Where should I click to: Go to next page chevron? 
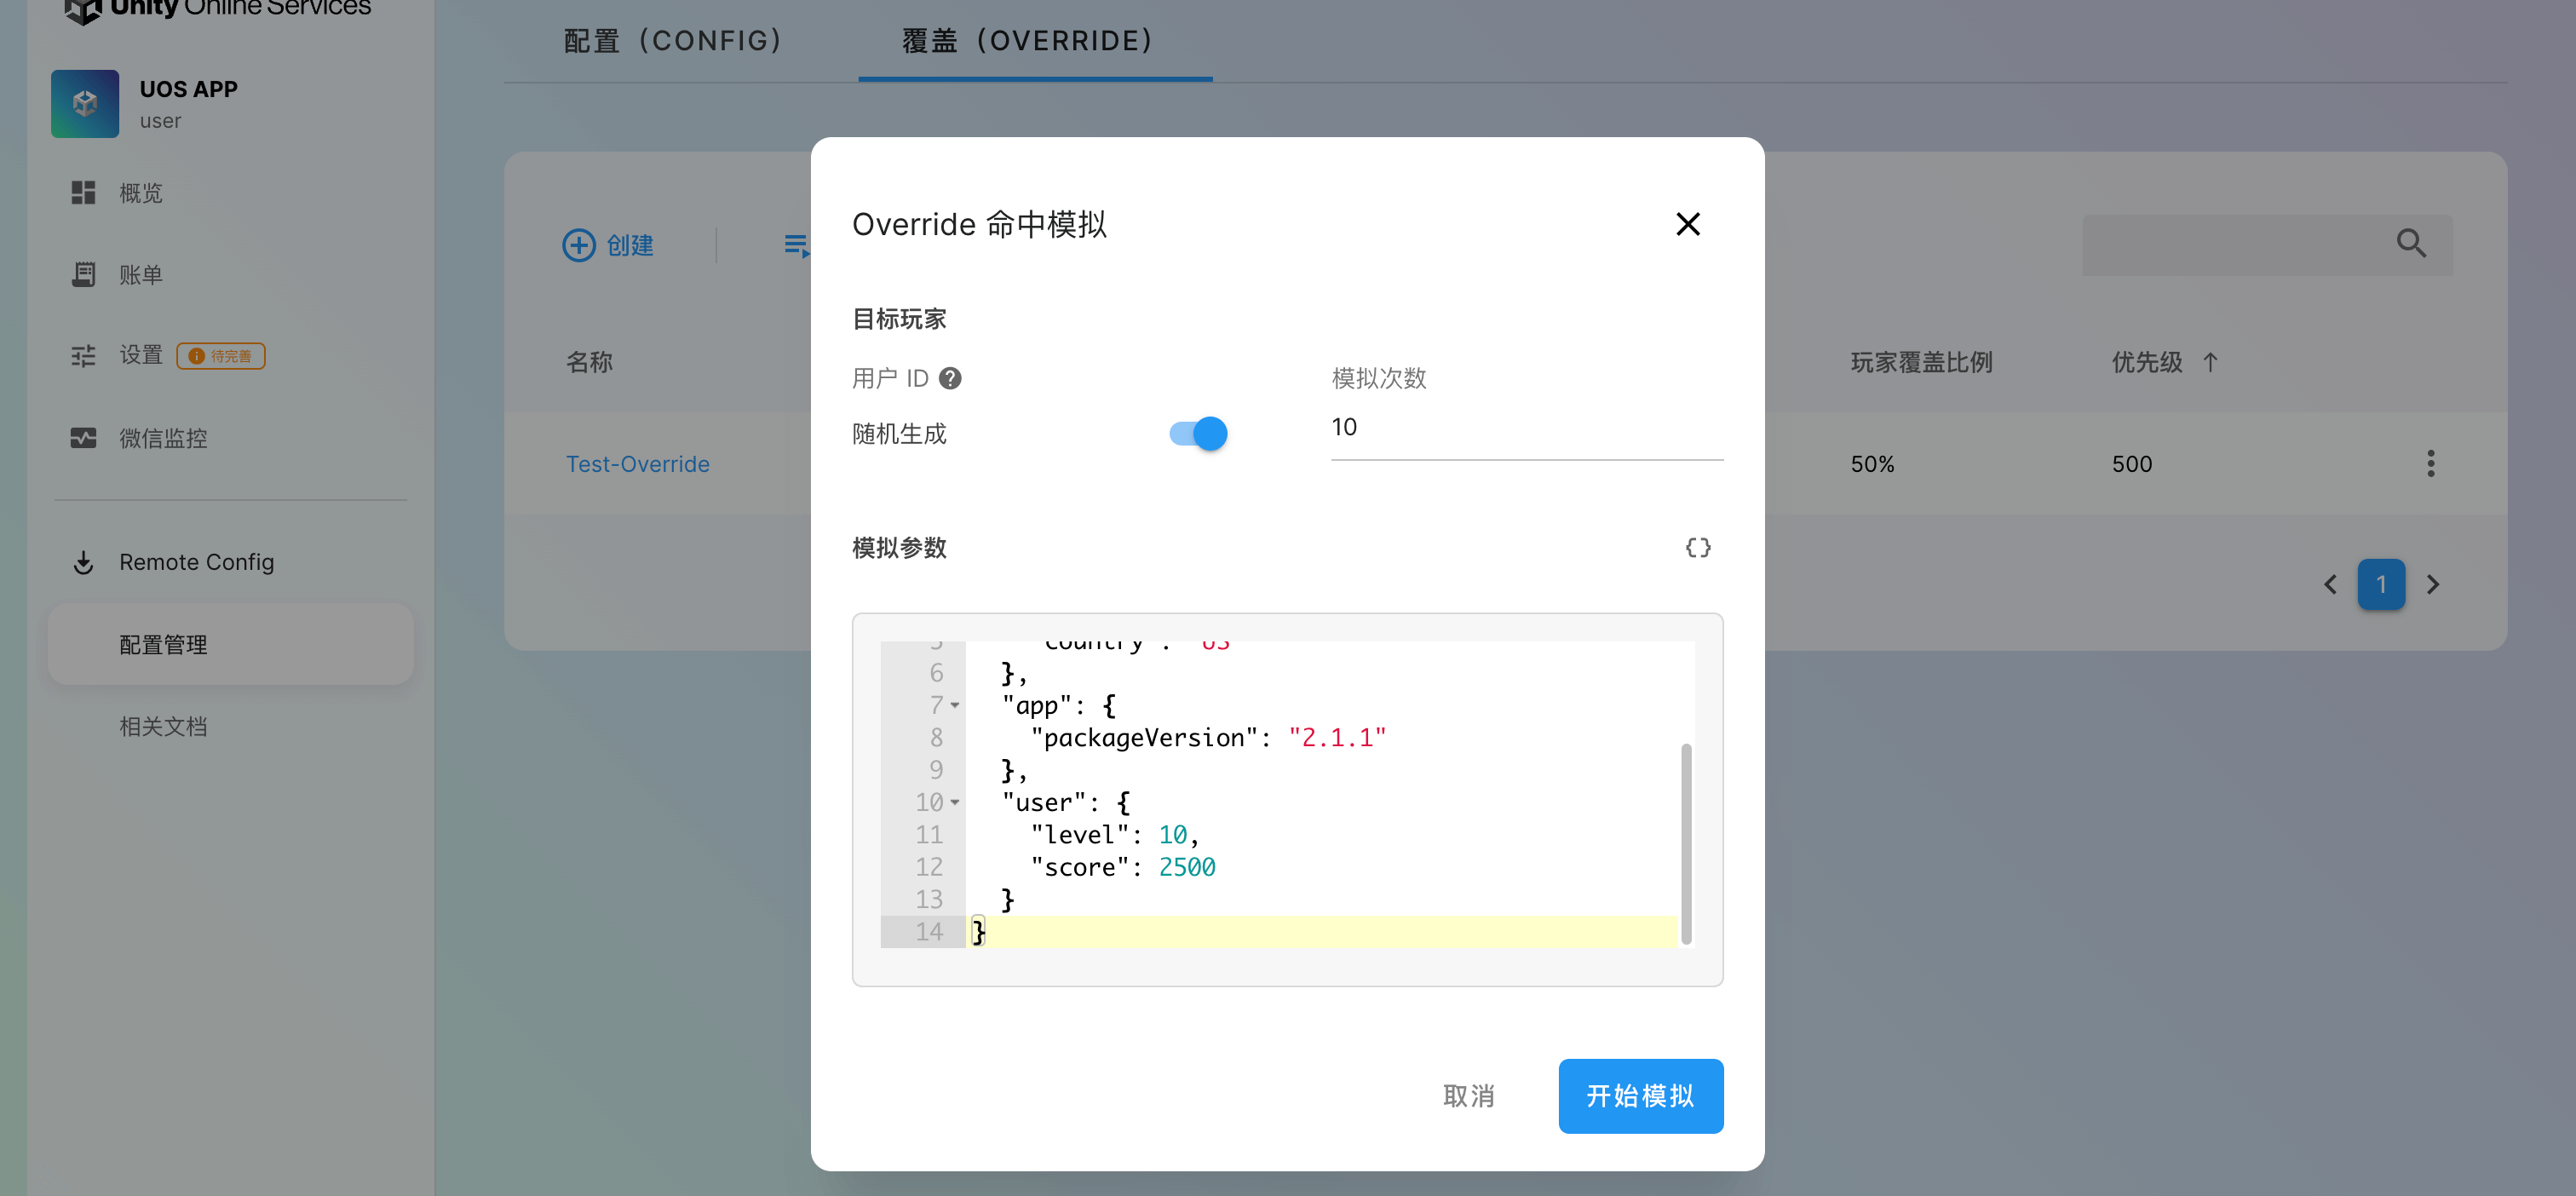point(2433,584)
